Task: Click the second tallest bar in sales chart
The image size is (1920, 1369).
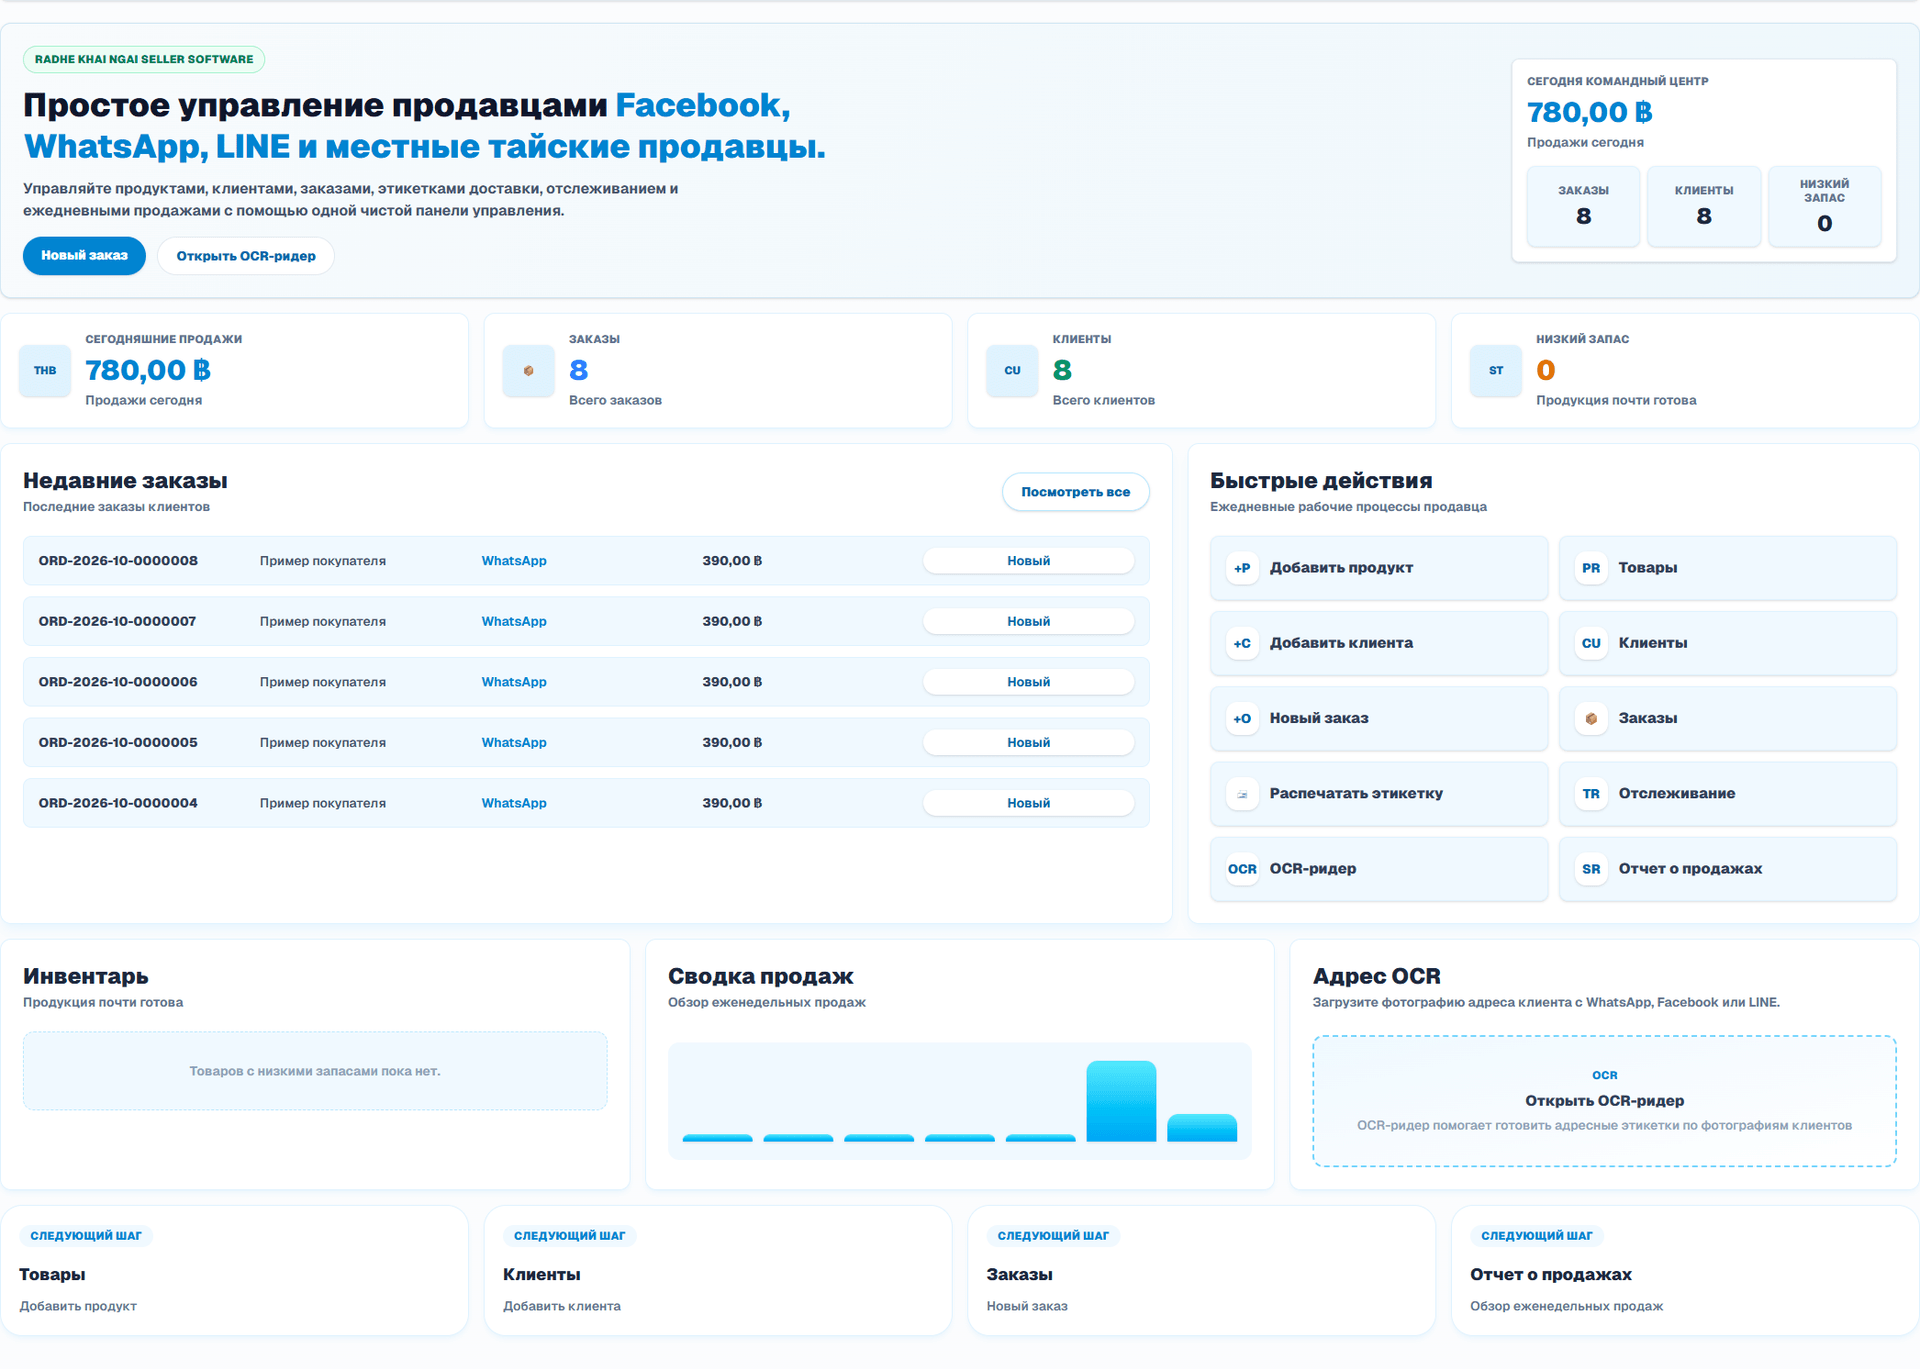Action: [1202, 1128]
